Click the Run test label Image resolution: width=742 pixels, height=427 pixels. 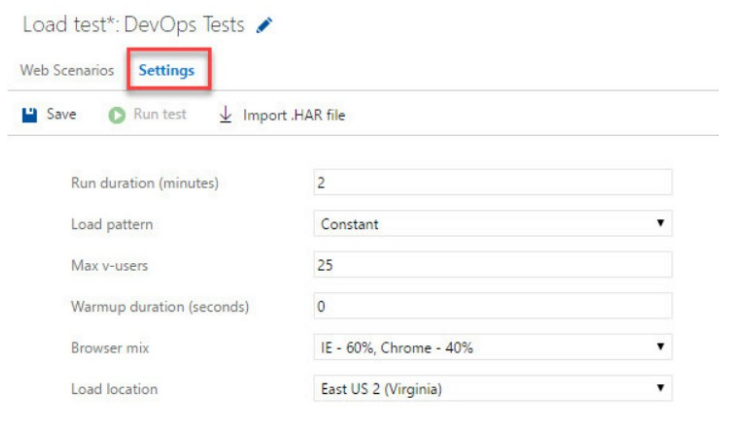pos(160,114)
